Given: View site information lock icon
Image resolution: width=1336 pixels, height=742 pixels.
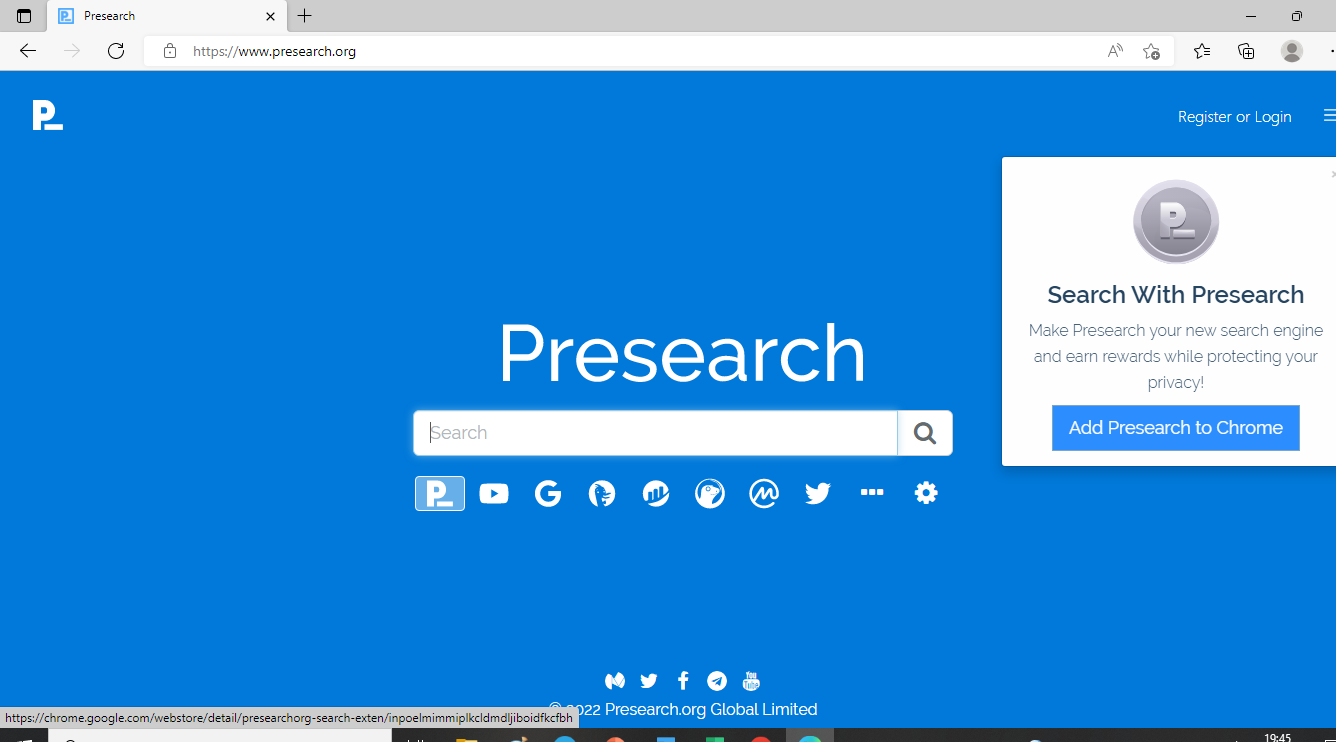Looking at the screenshot, I should (x=170, y=51).
